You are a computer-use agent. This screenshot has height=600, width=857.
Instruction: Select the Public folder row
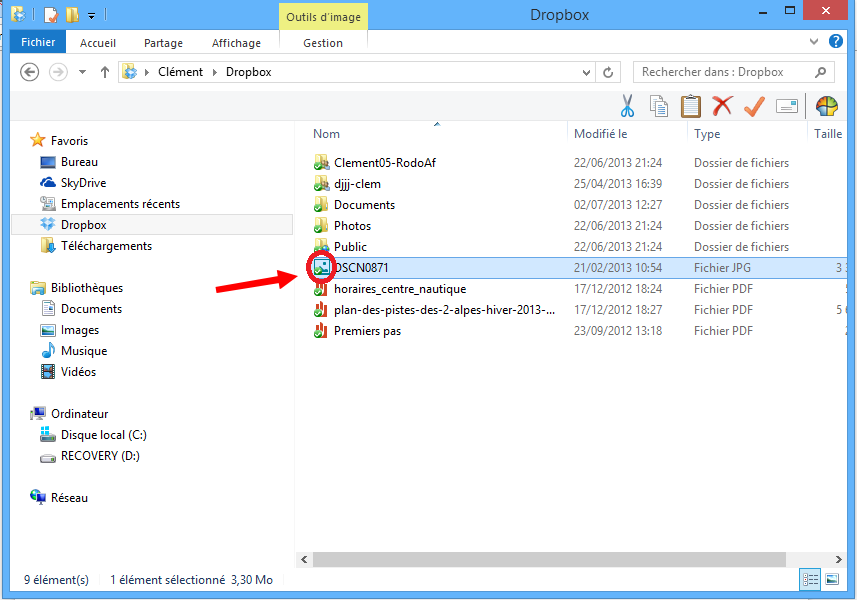pos(571,246)
